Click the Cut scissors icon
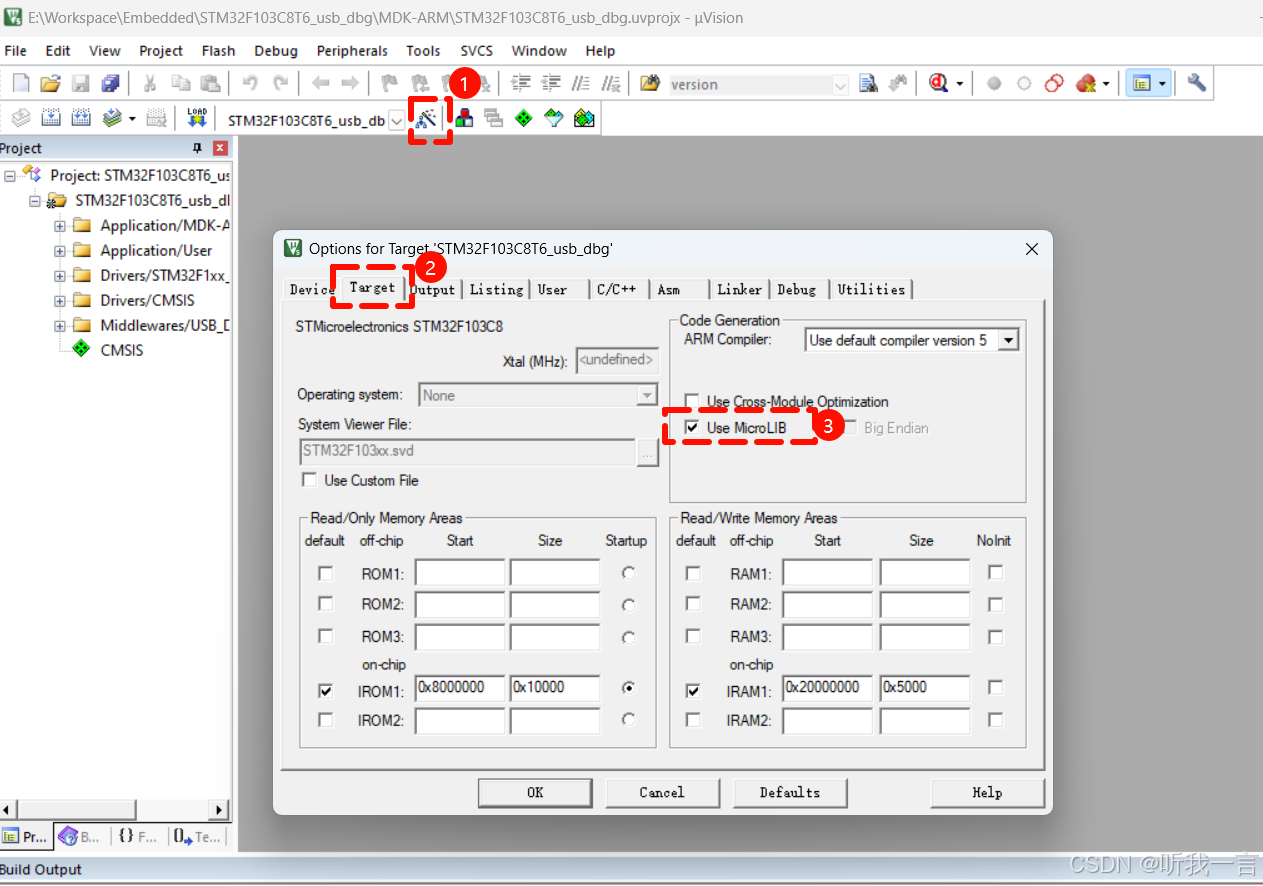 [150, 84]
